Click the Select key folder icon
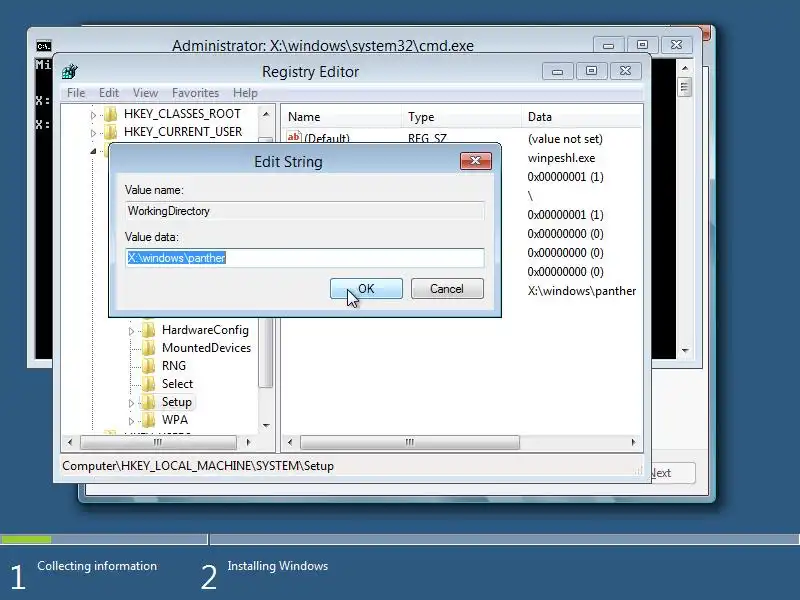The height and width of the screenshot is (600, 800). (x=148, y=384)
